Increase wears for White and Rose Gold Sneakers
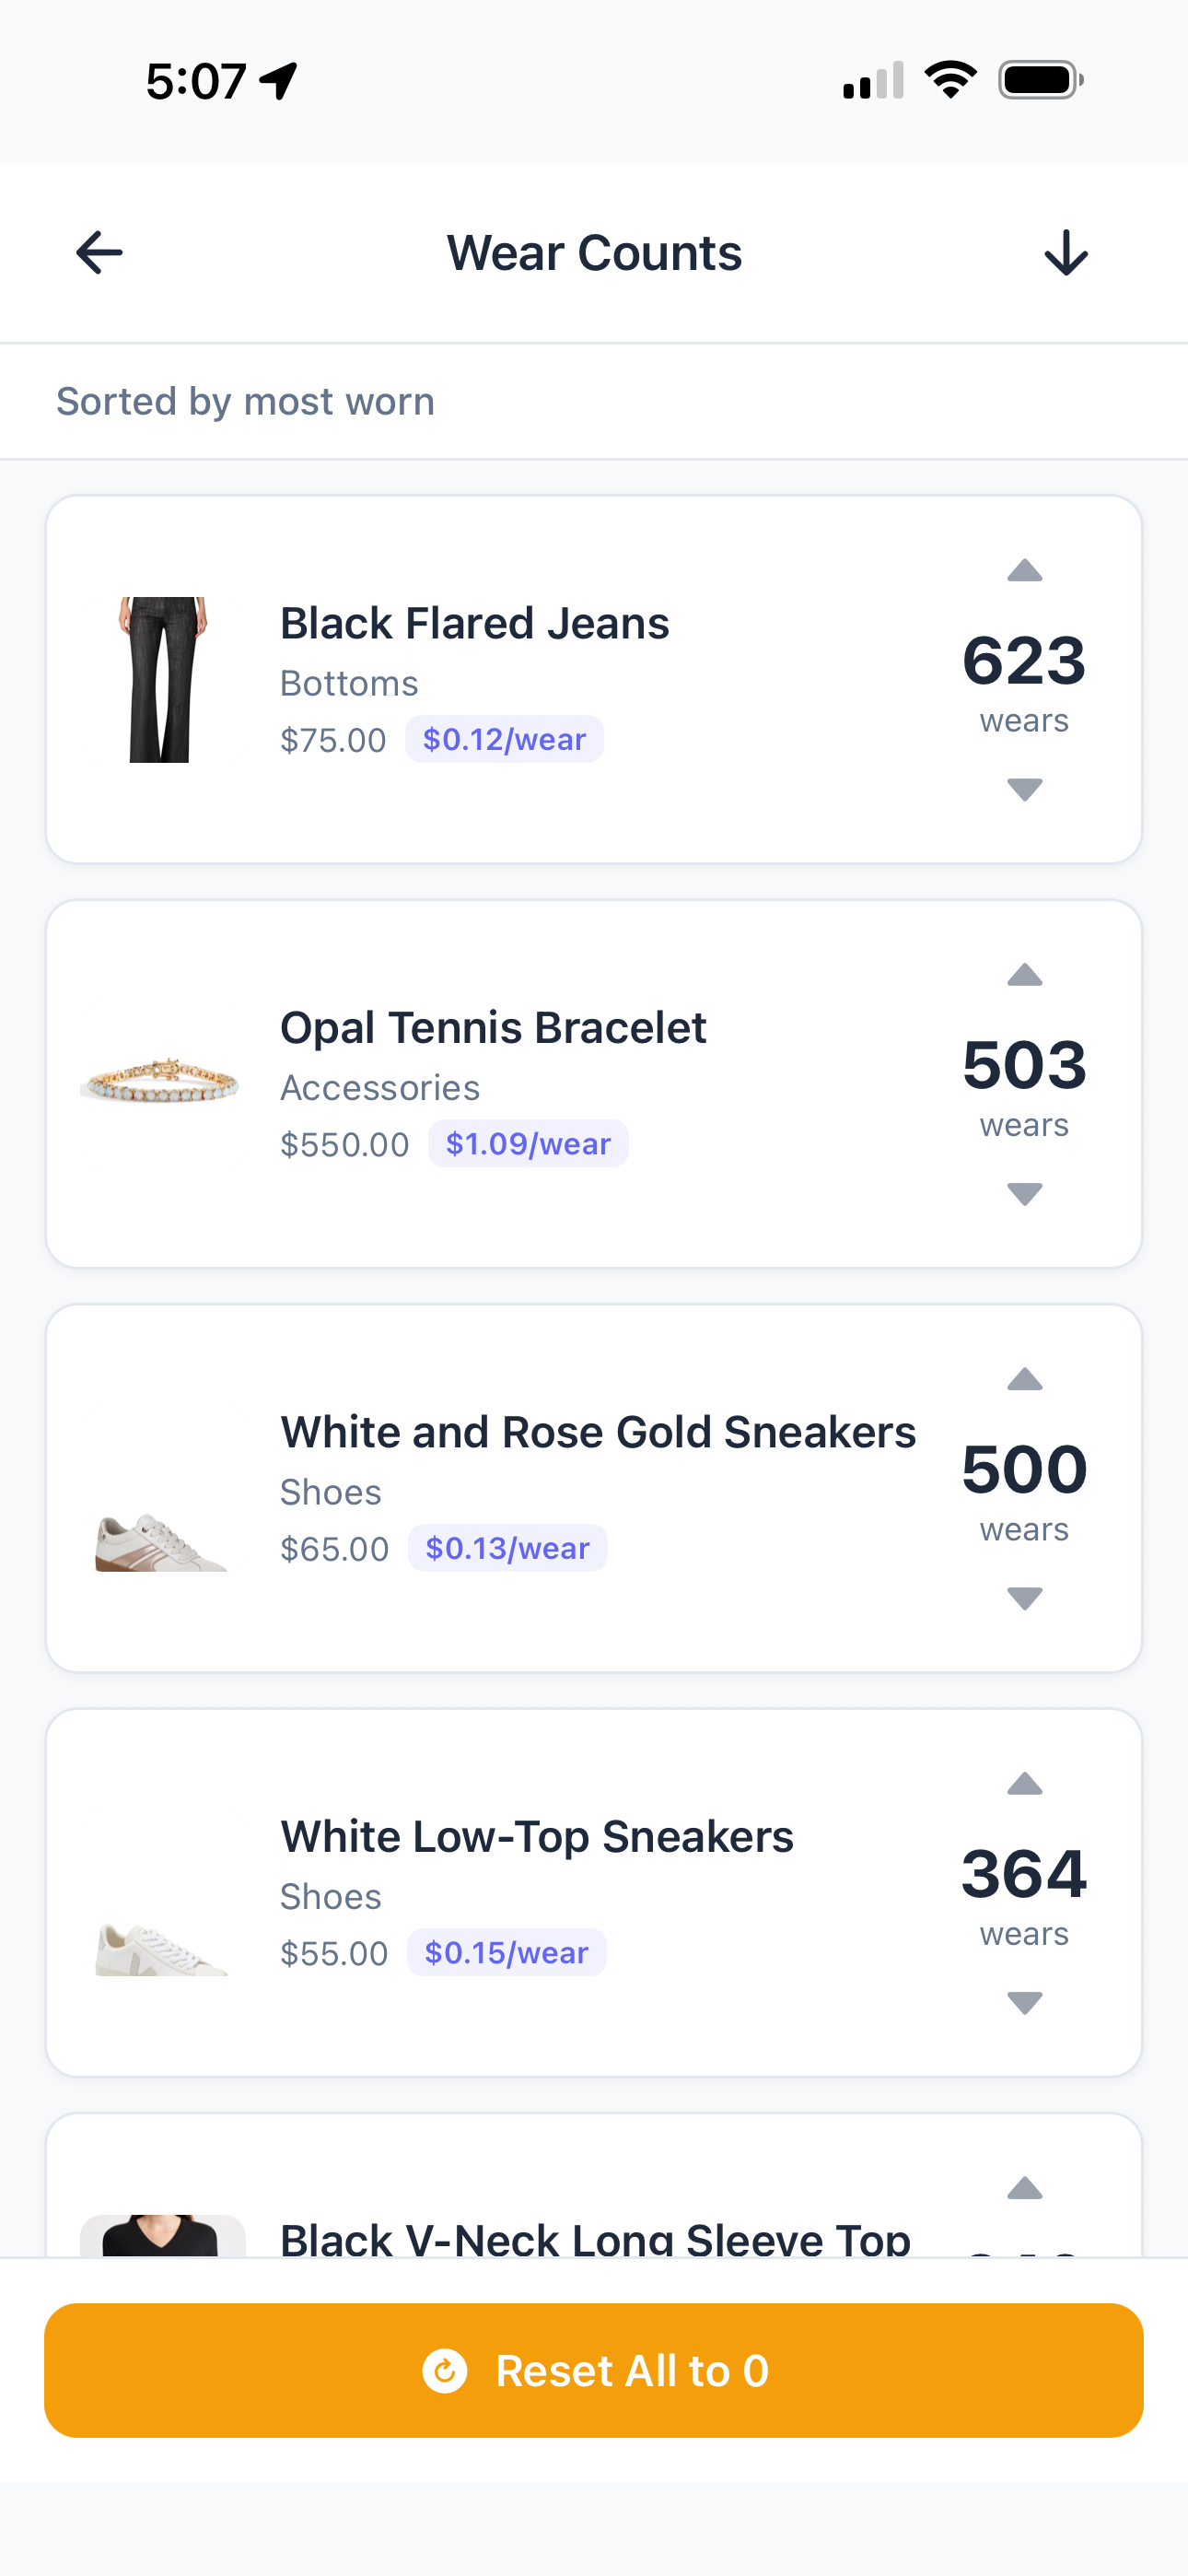This screenshot has width=1188, height=2576. coord(1024,1381)
